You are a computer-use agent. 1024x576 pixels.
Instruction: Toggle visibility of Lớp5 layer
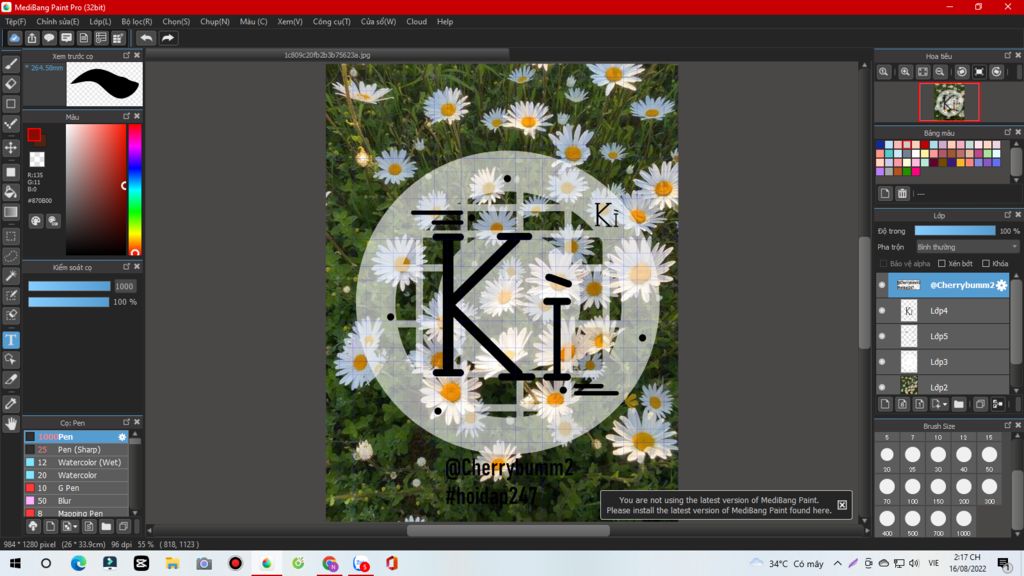click(882, 336)
